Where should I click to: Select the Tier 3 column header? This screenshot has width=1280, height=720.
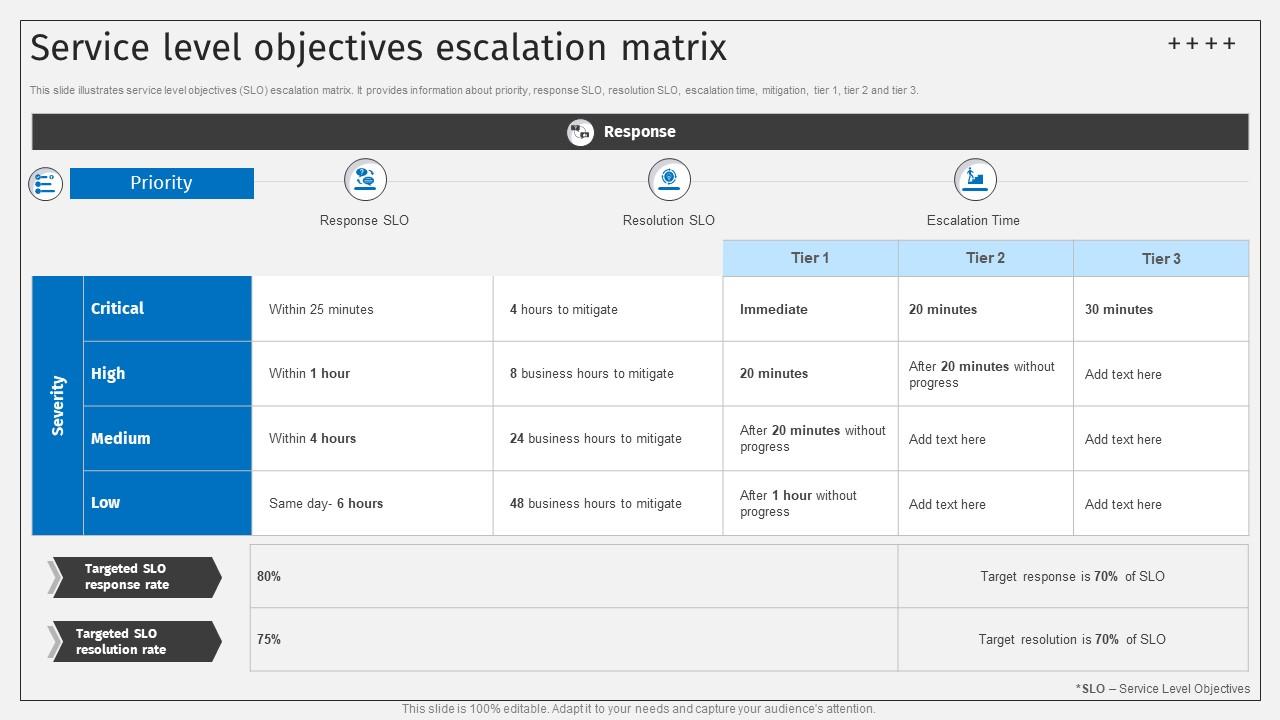tap(1160, 258)
